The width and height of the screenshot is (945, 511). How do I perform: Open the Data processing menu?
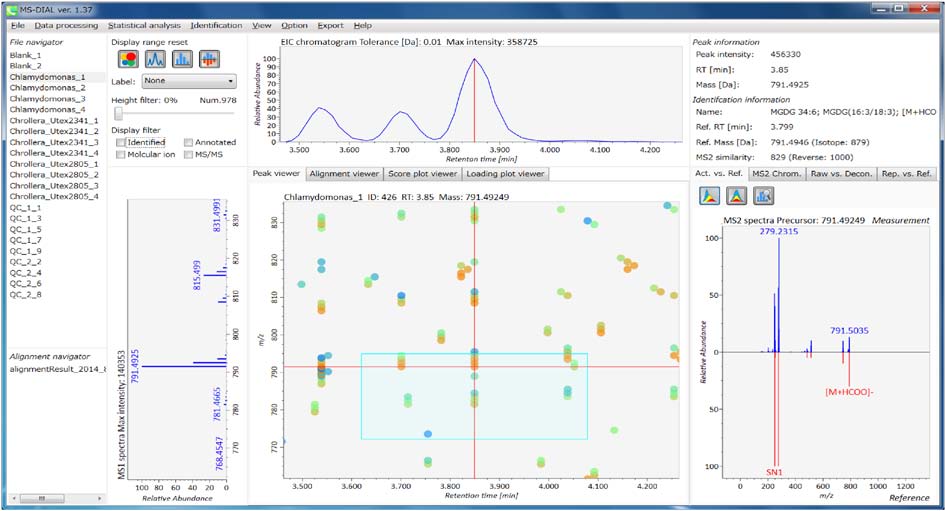[66, 25]
